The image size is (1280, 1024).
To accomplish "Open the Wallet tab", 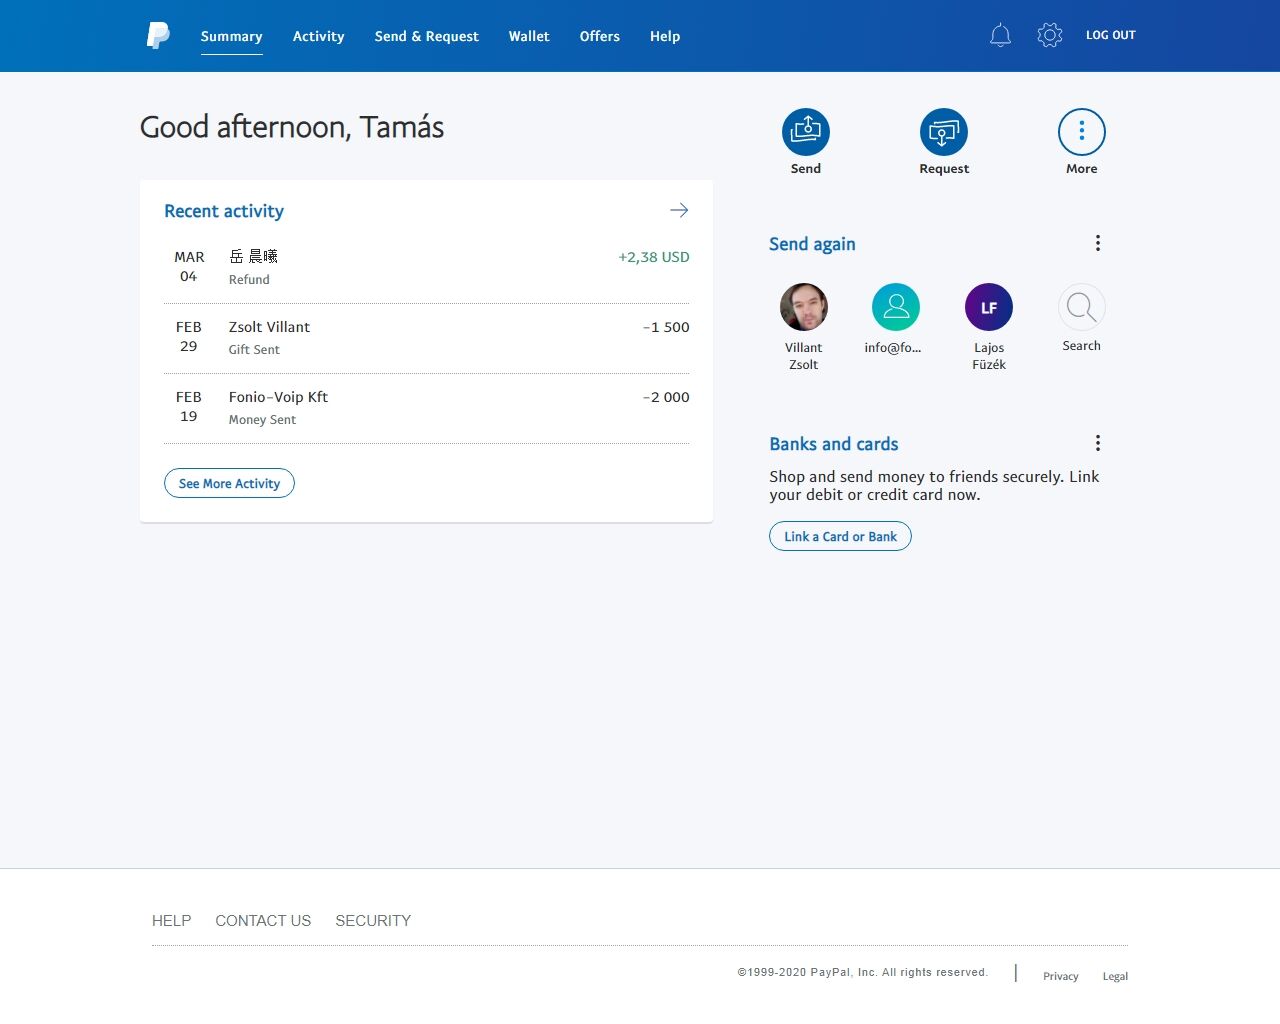I will pos(529,36).
